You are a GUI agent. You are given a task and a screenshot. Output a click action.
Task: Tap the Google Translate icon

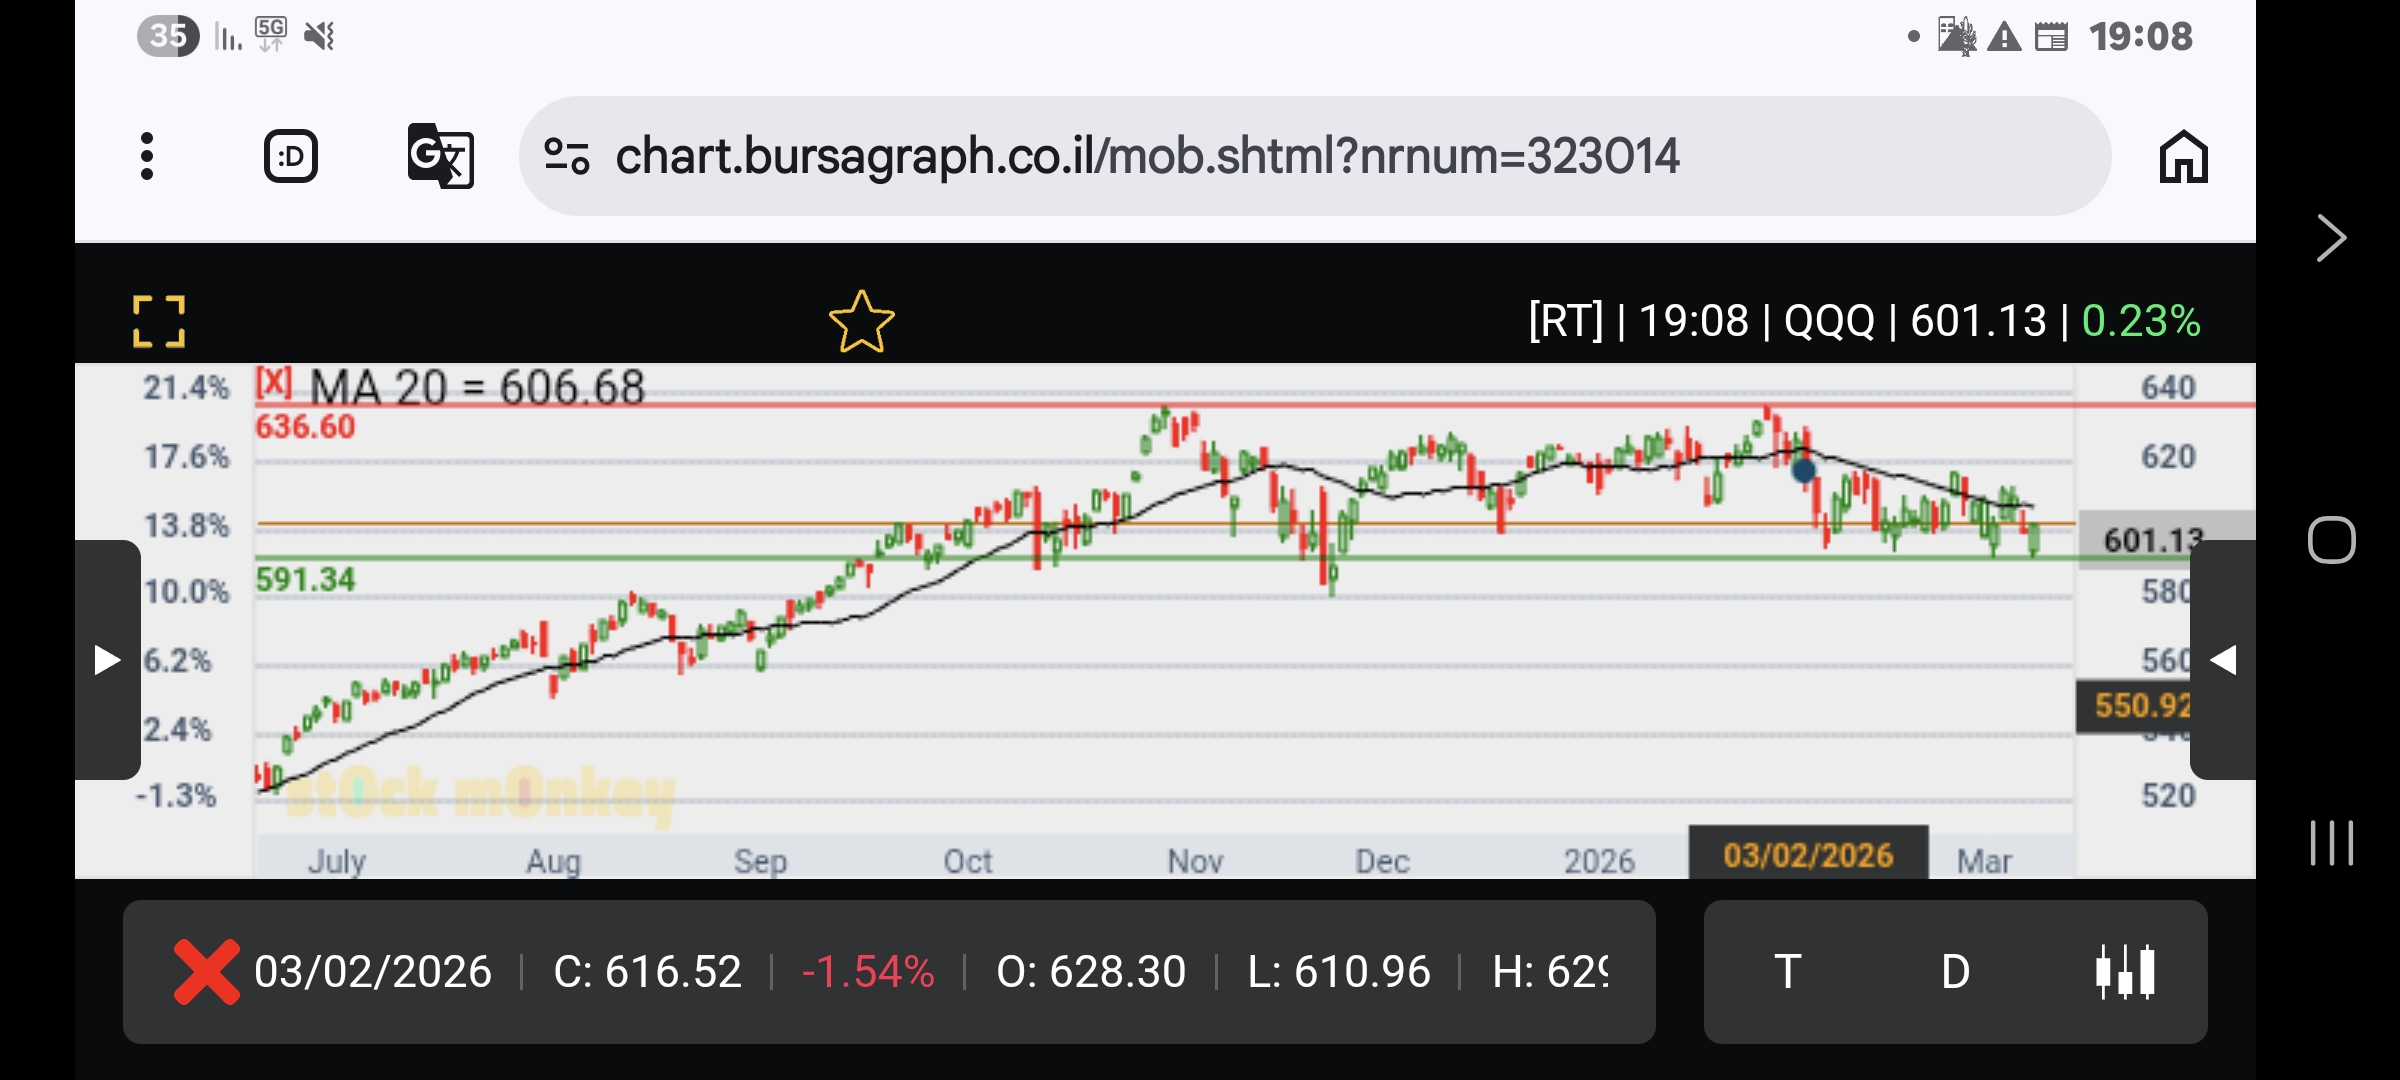tap(440, 156)
